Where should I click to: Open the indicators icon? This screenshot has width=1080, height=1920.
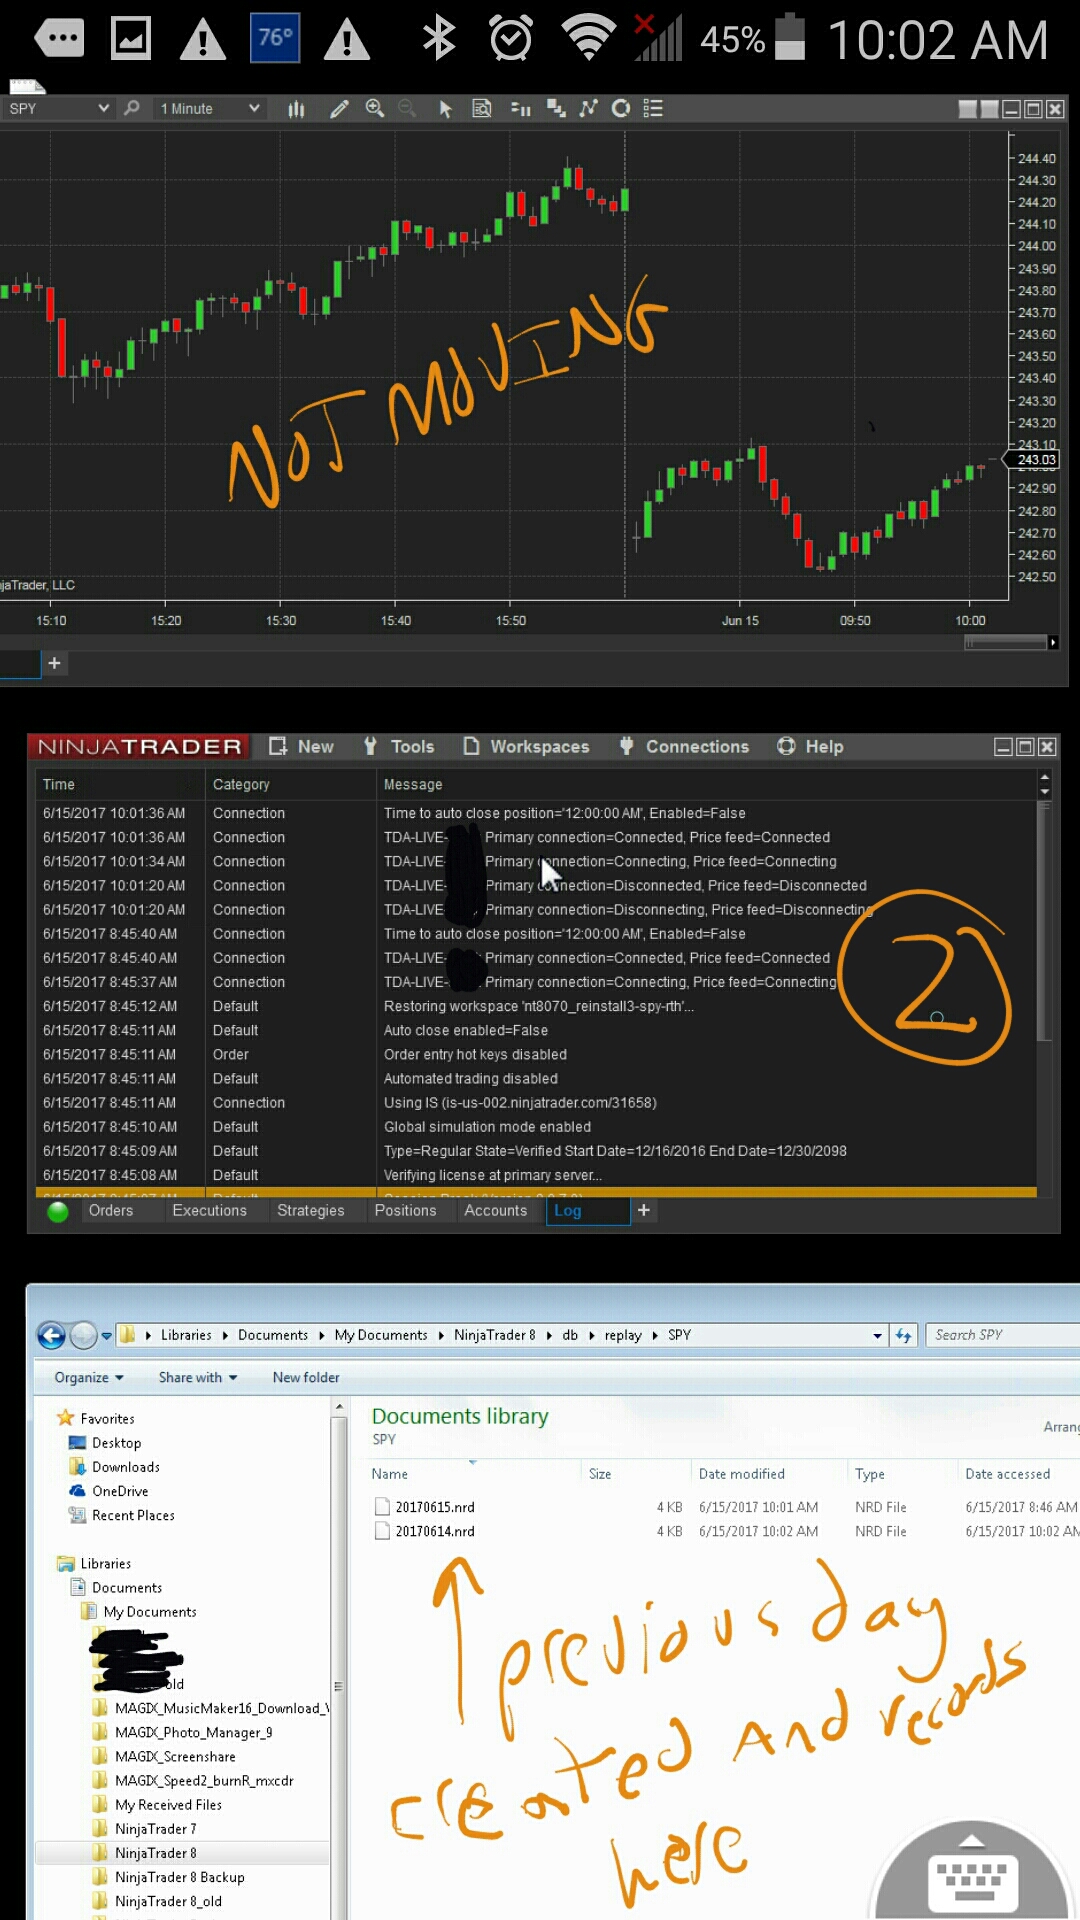pos(588,108)
